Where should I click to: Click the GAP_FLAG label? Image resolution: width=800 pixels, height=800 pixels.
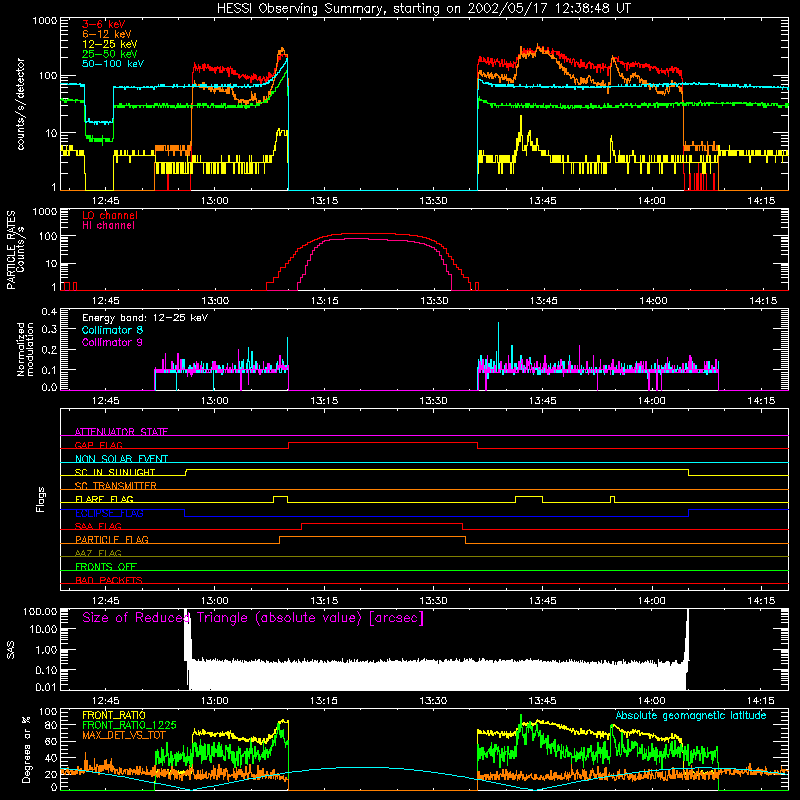coord(98,445)
